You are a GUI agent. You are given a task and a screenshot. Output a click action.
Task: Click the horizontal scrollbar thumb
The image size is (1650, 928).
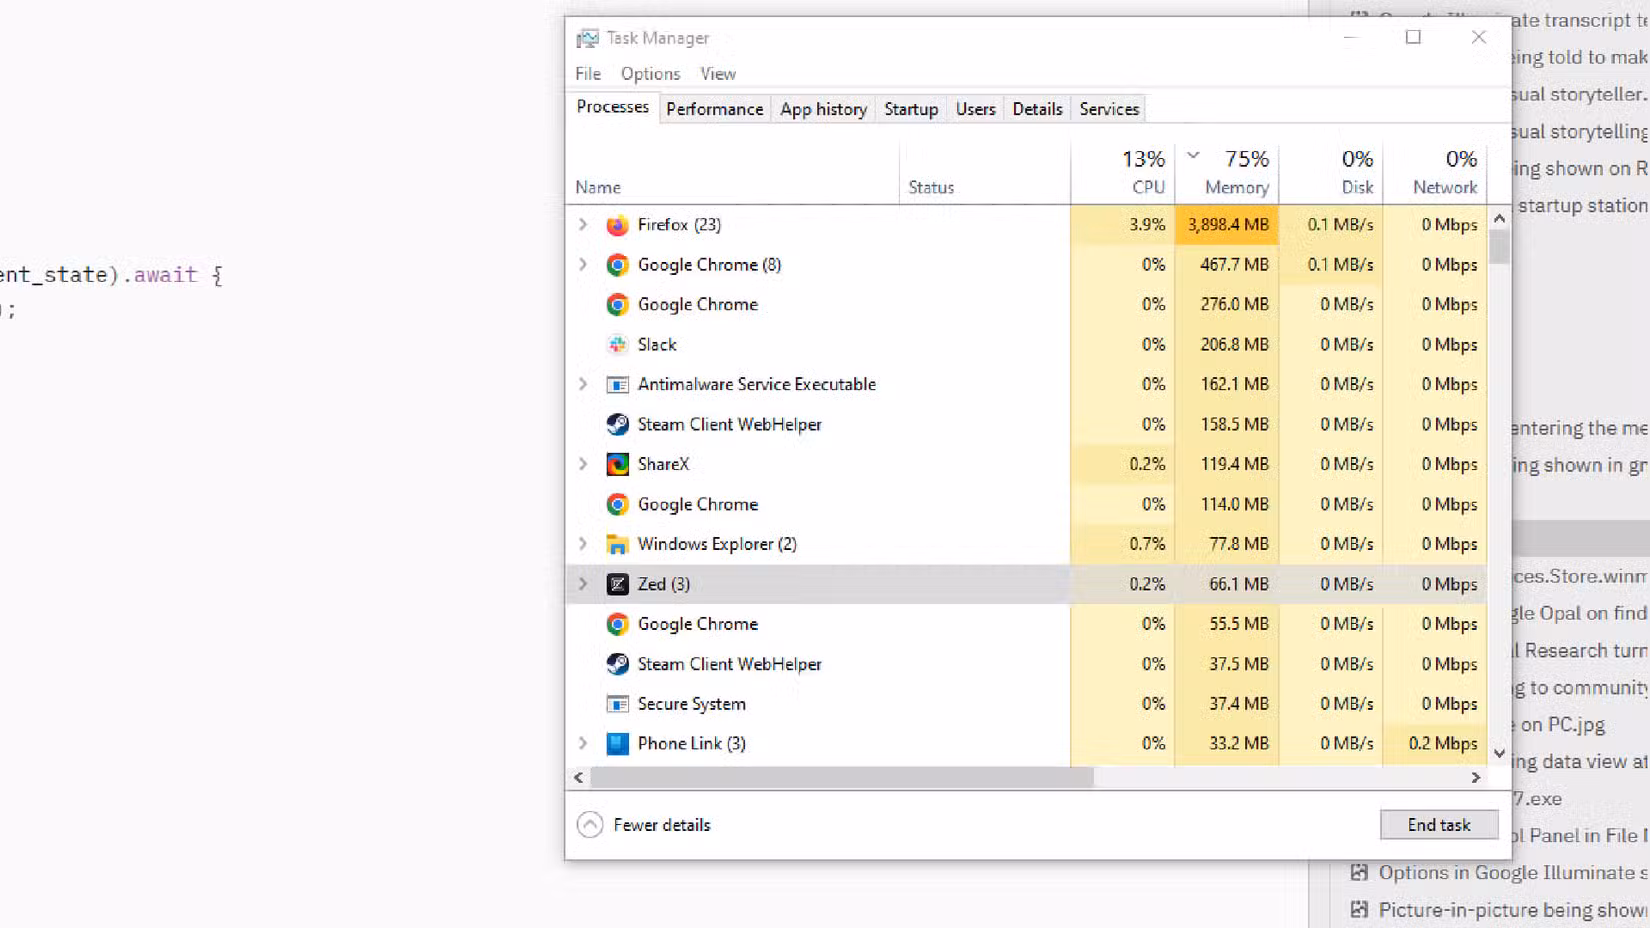(842, 778)
